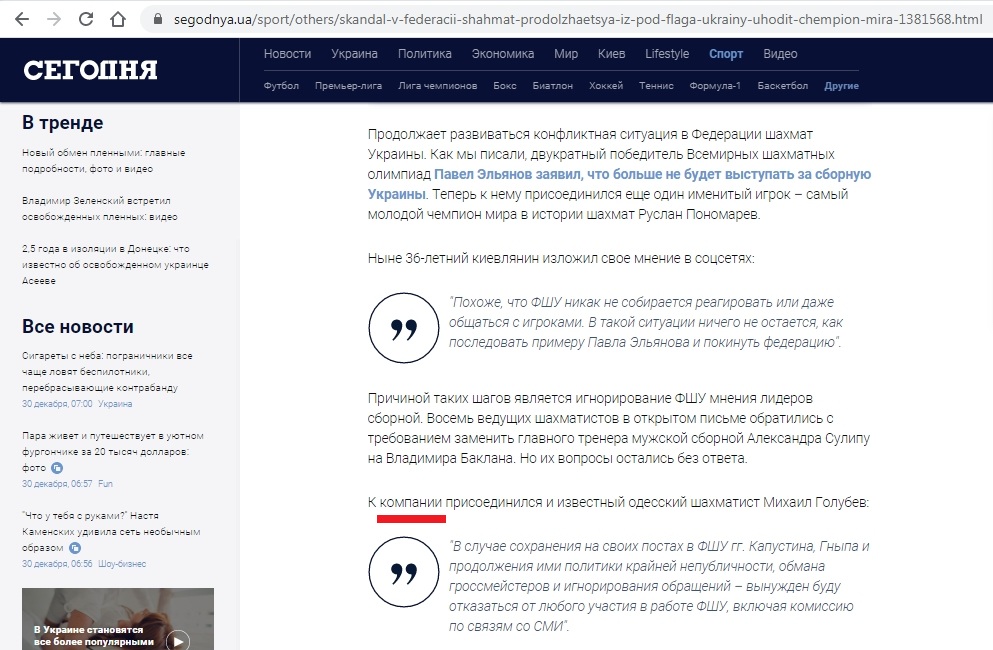The image size is (993, 650).
Task: Reload the page with the refresh icon
Action: tap(85, 19)
